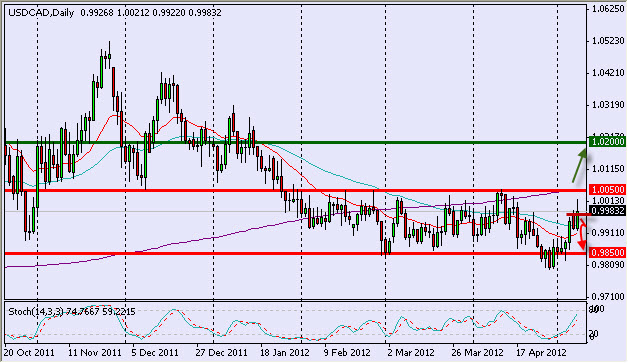The height and width of the screenshot is (363, 628).
Task: Click the 2 Mar 2012 date label
Action: tap(410, 353)
